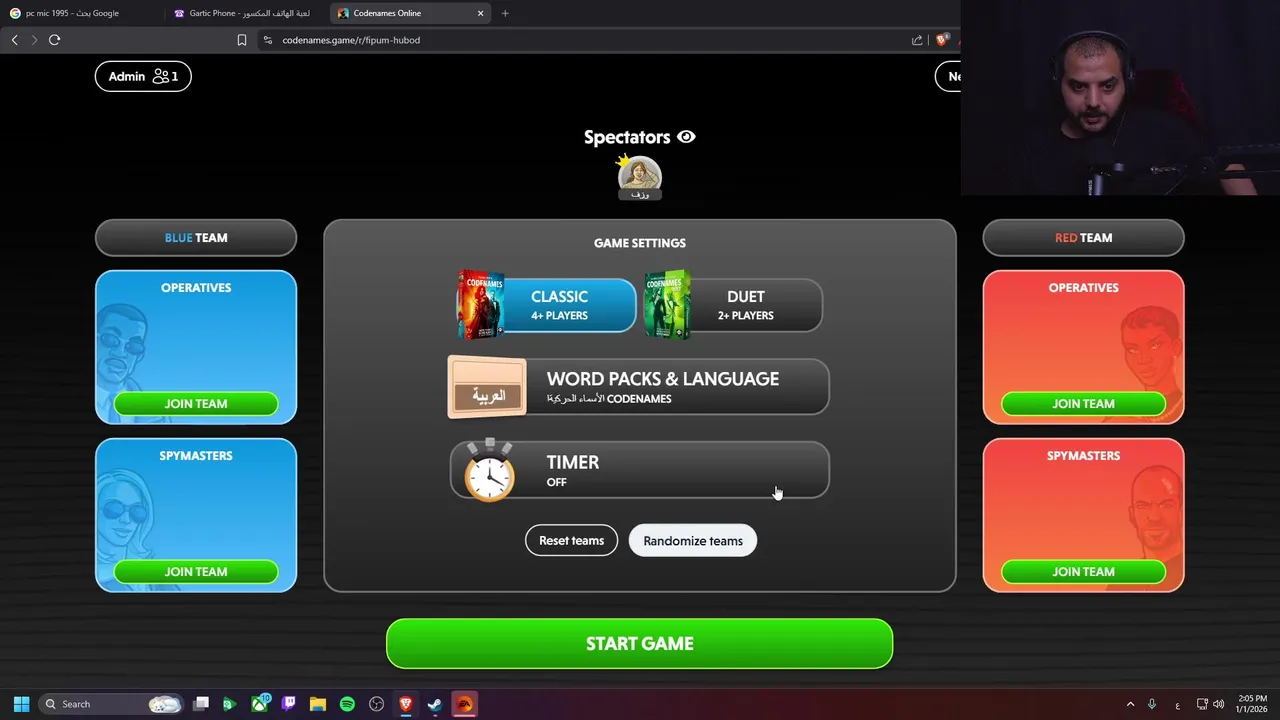Open EA app on taskbar
This screenshot has height=720, width=1280.
pyautogui.click(x=464, y=704)
